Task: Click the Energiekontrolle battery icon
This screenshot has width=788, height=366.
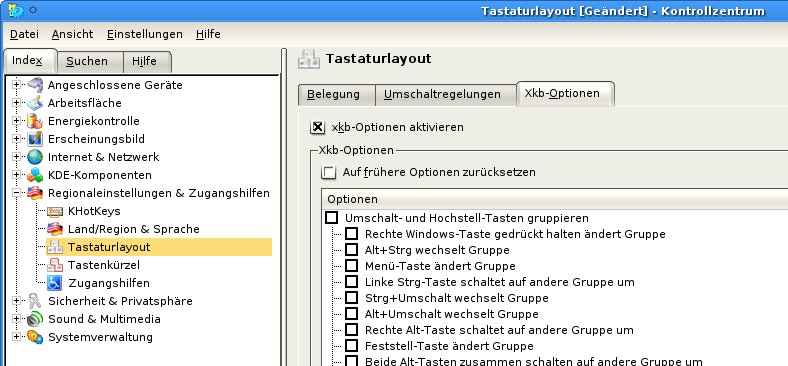Action: click(35, 121)
